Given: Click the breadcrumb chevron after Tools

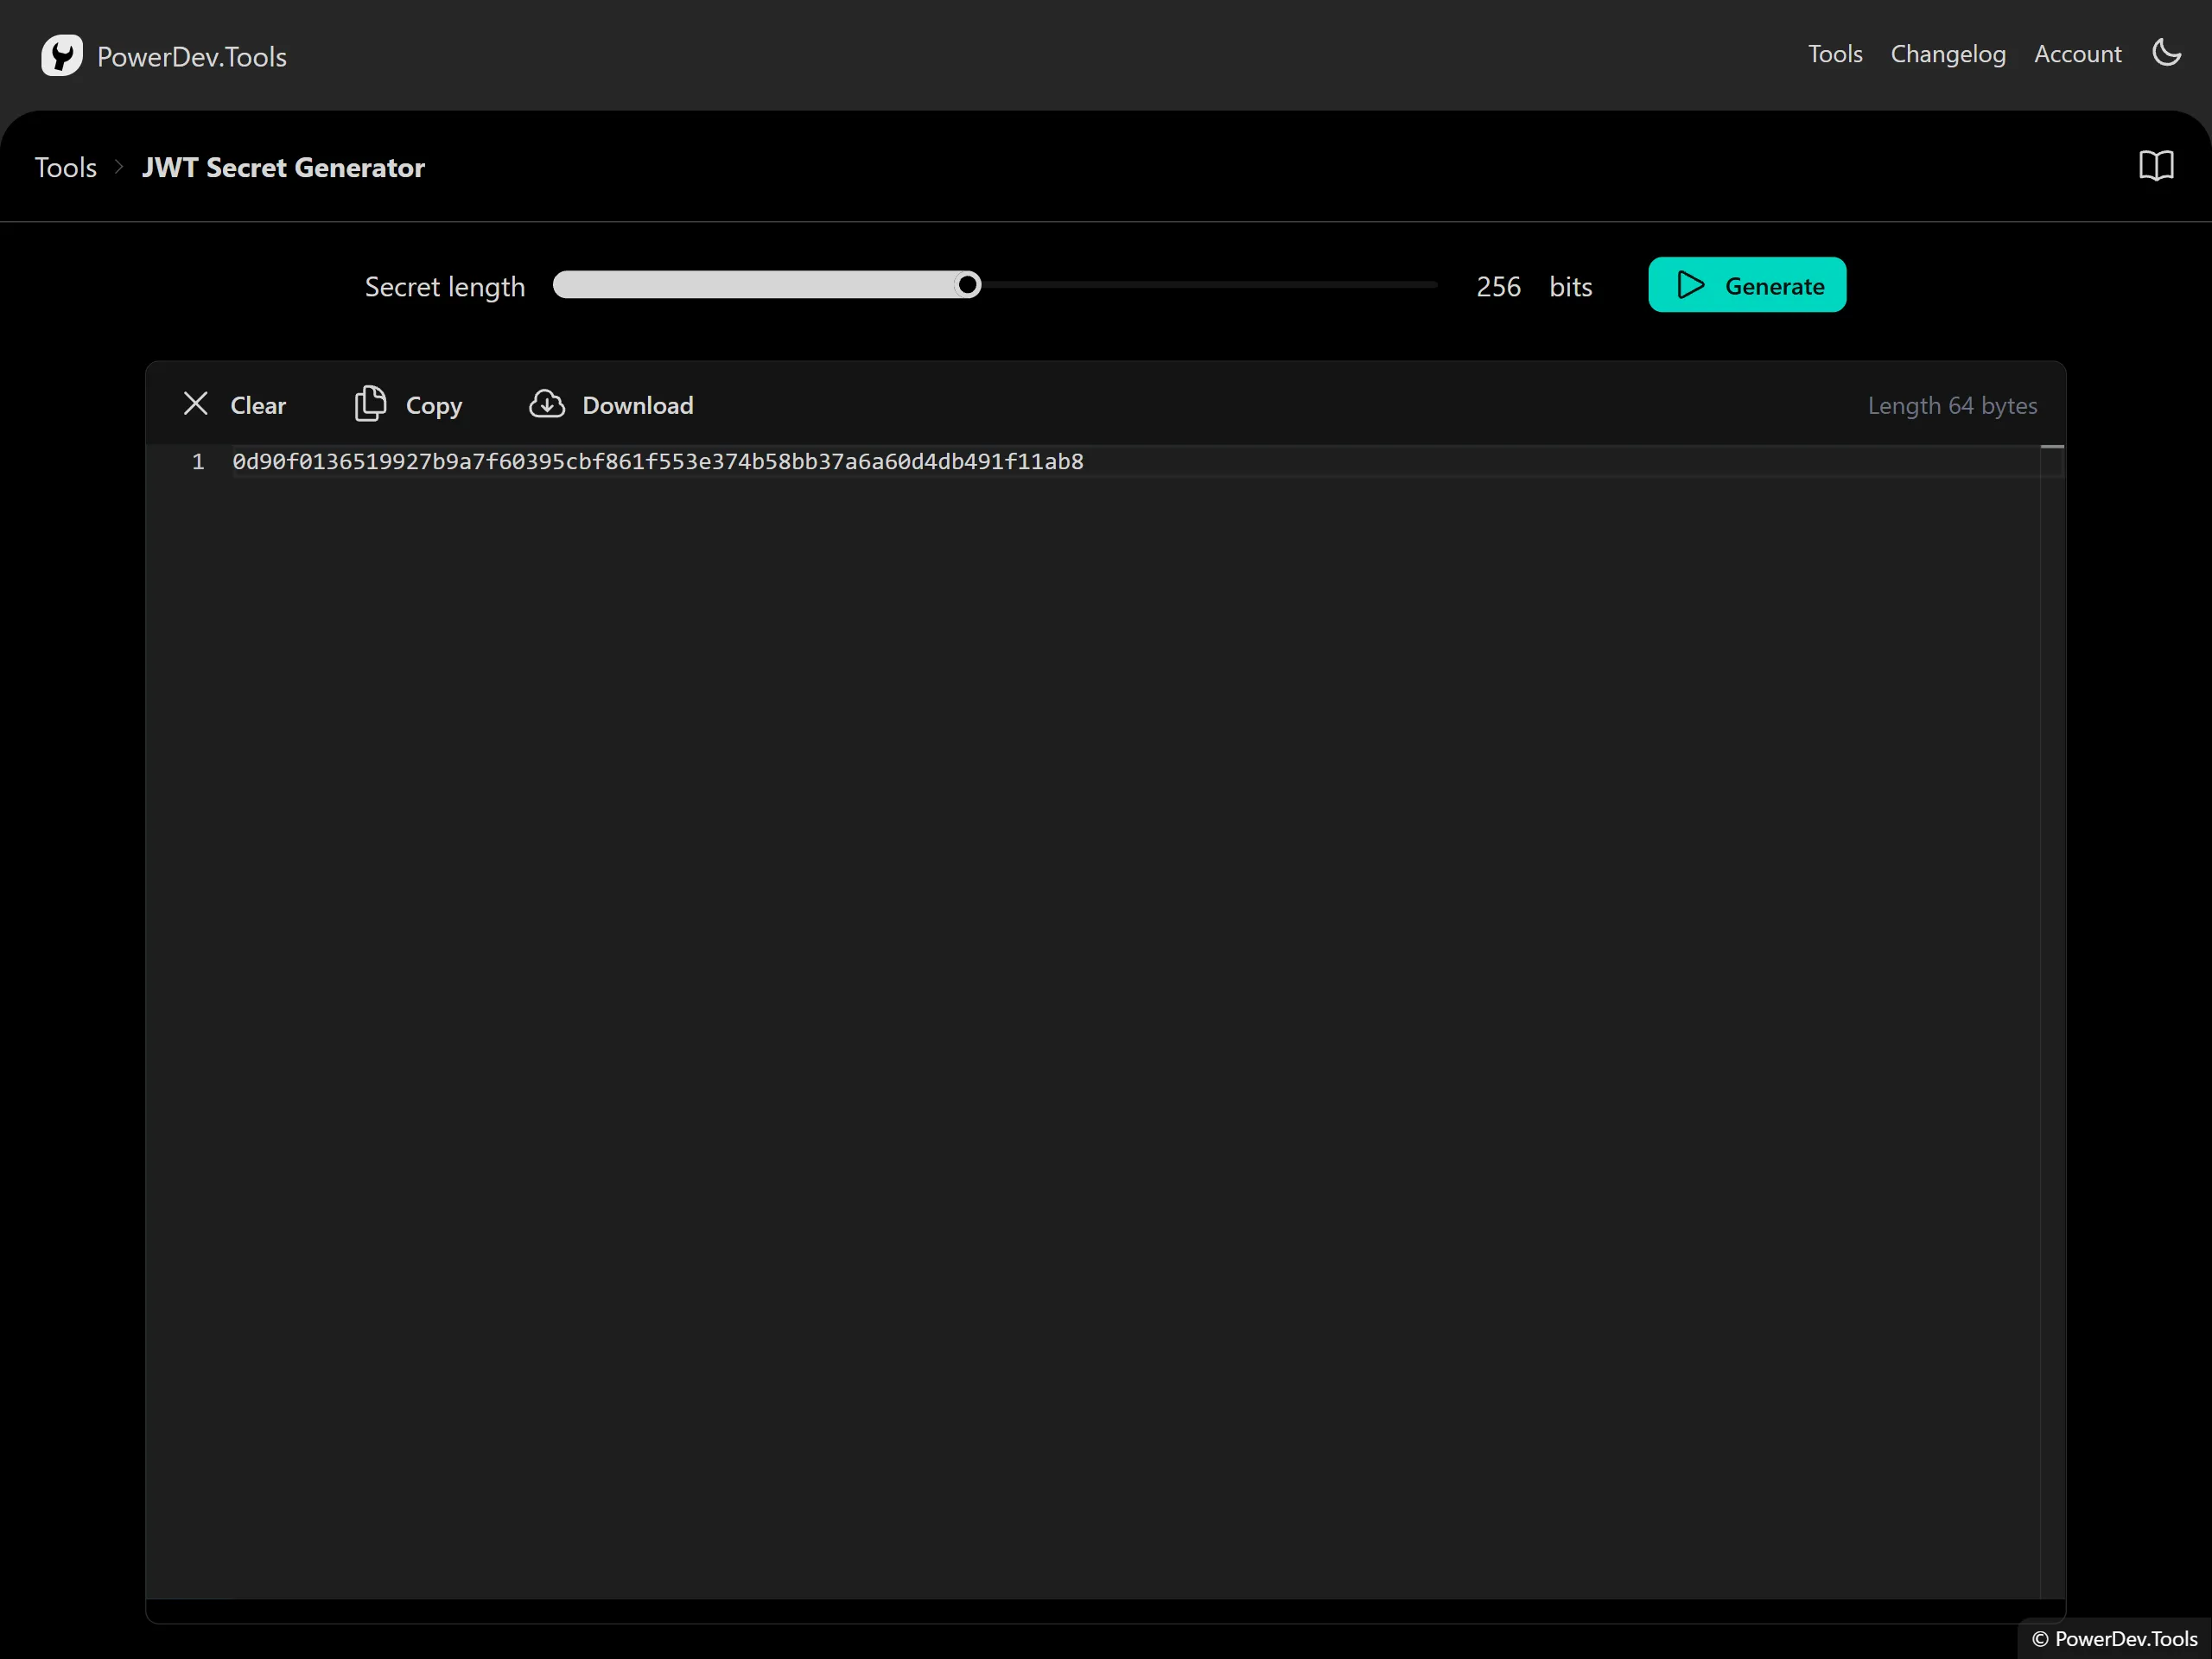Looking at the screenshot, I should click(119, 167).
